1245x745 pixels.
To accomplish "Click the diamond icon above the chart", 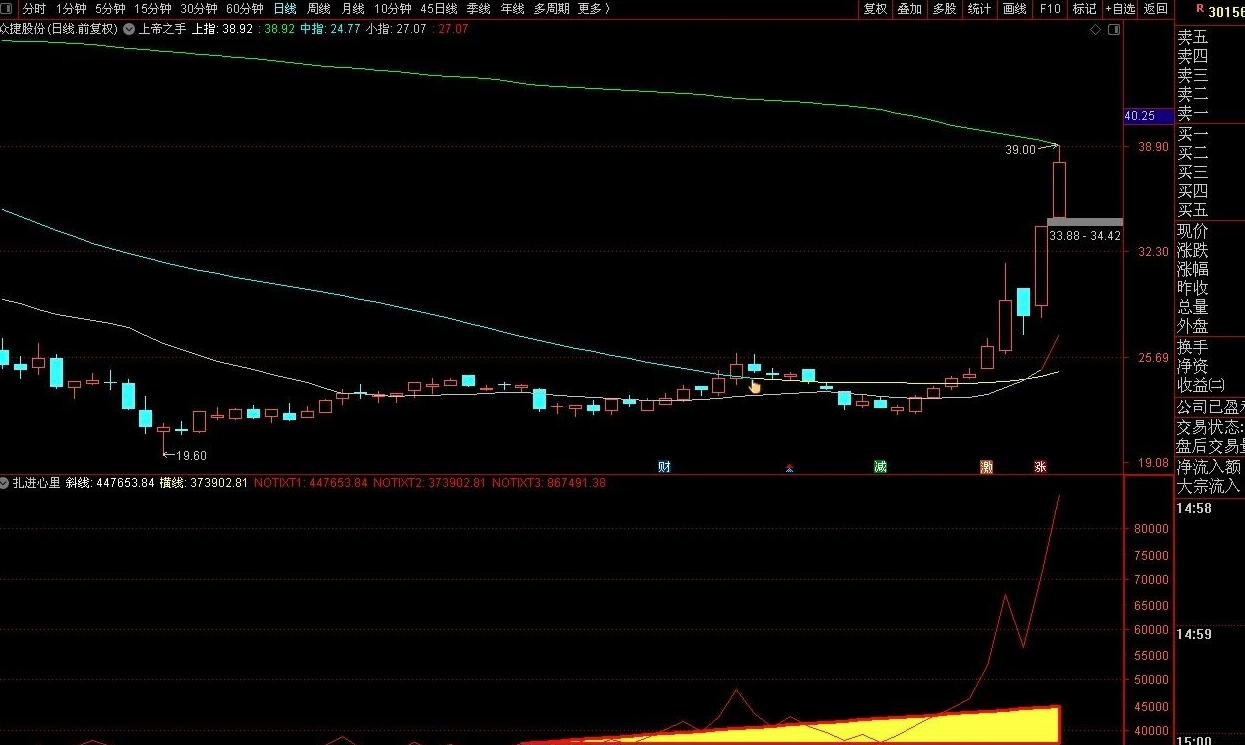I will 1096,30.
